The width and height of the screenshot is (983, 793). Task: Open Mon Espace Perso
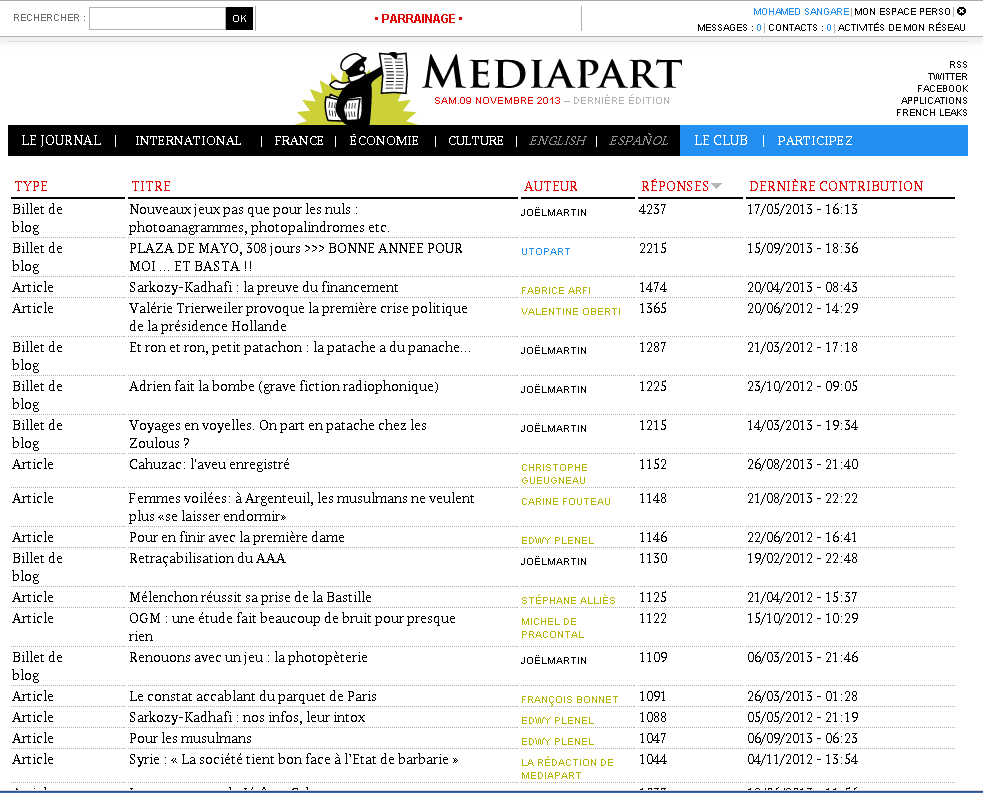(x=902, y=11)
